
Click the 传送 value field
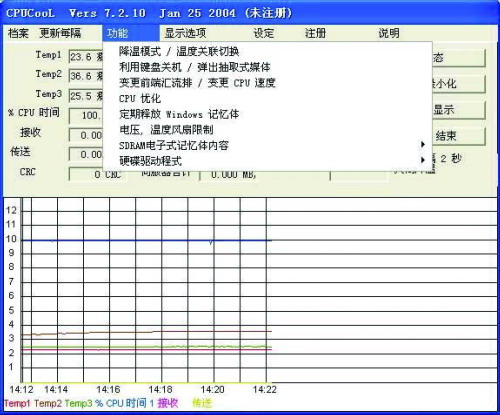(86, 155)
